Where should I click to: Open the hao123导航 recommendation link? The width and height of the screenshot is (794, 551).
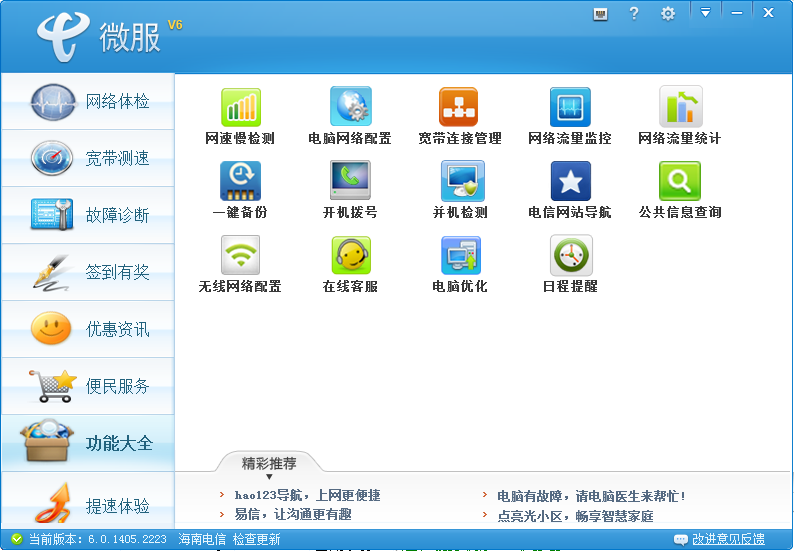click(307, 495)
